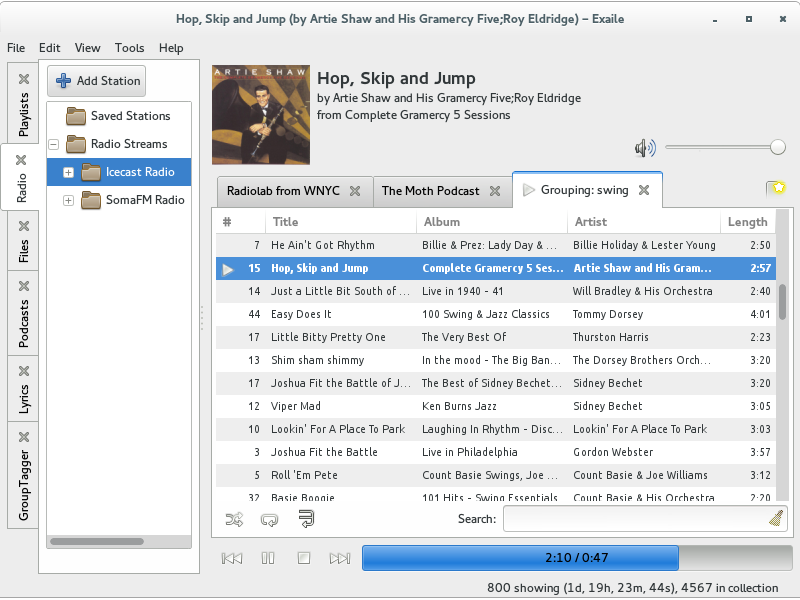This screenshot has height=600, width=800.
Task: Close the Moth Podcast tab
Action: [x=496, y=191]
